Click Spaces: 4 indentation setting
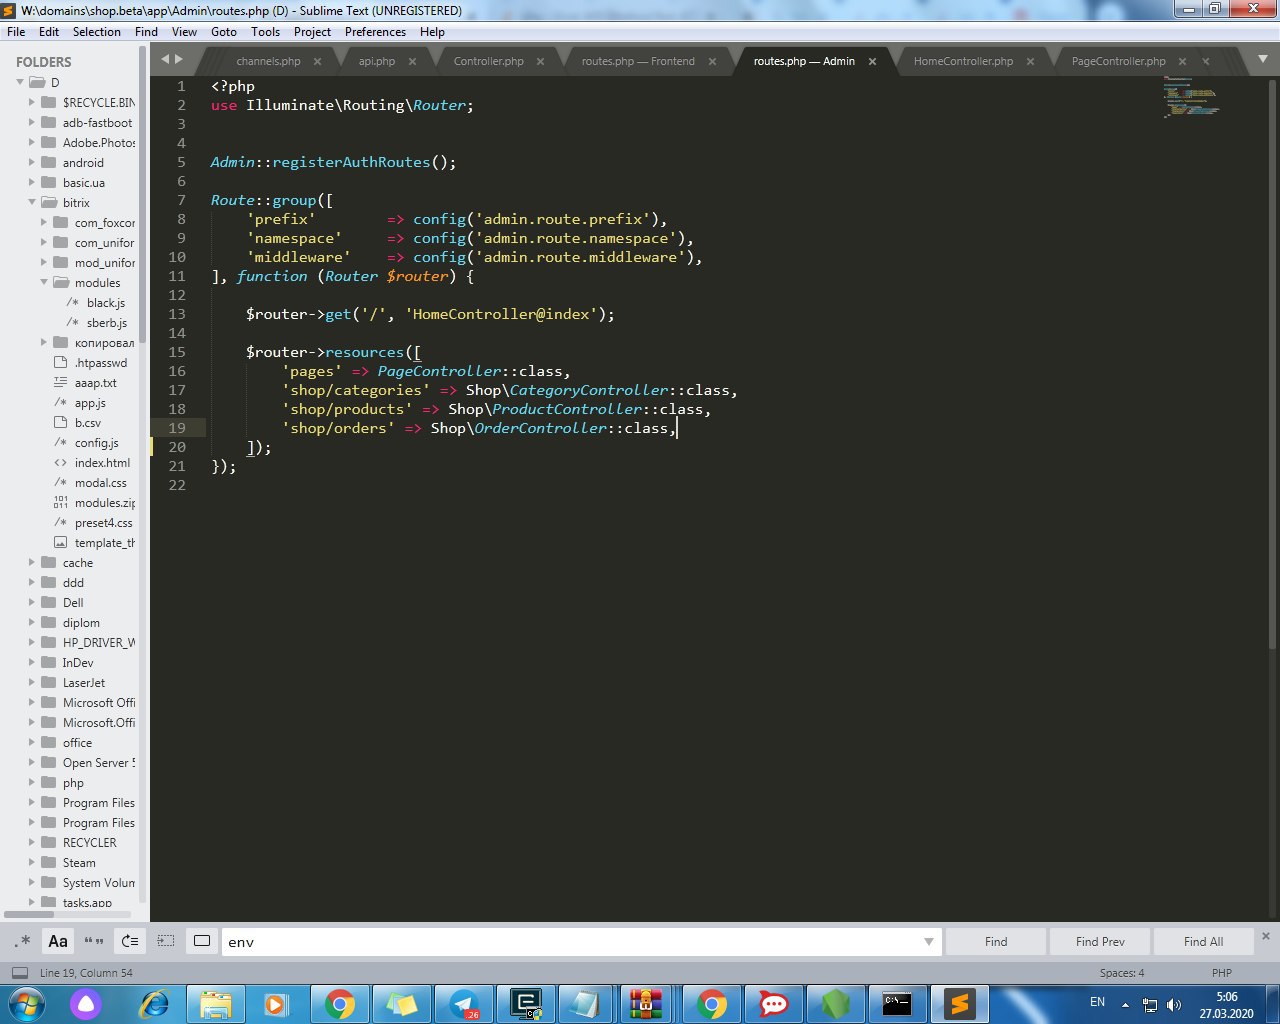The width and height of the screenshot is (1280, 1024). coord(1122,973)
